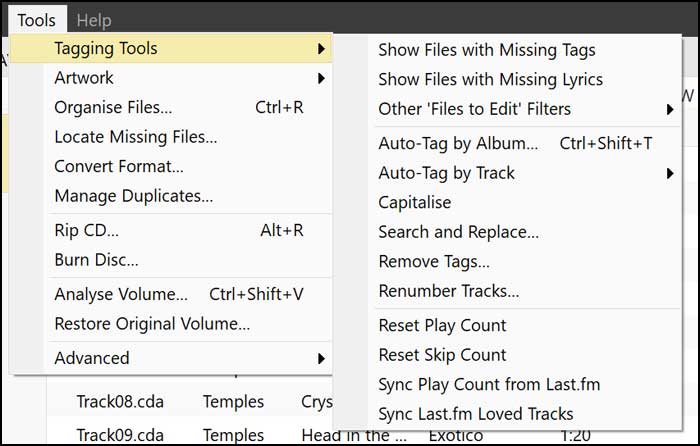Expand the Advanced submenu
This screenshot has height=446, width=700.
tap(92, 357)
